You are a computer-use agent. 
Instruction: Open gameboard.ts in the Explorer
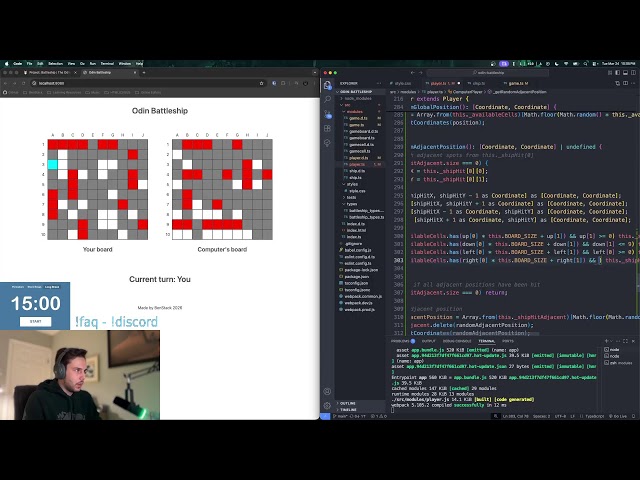pos(362,138)
